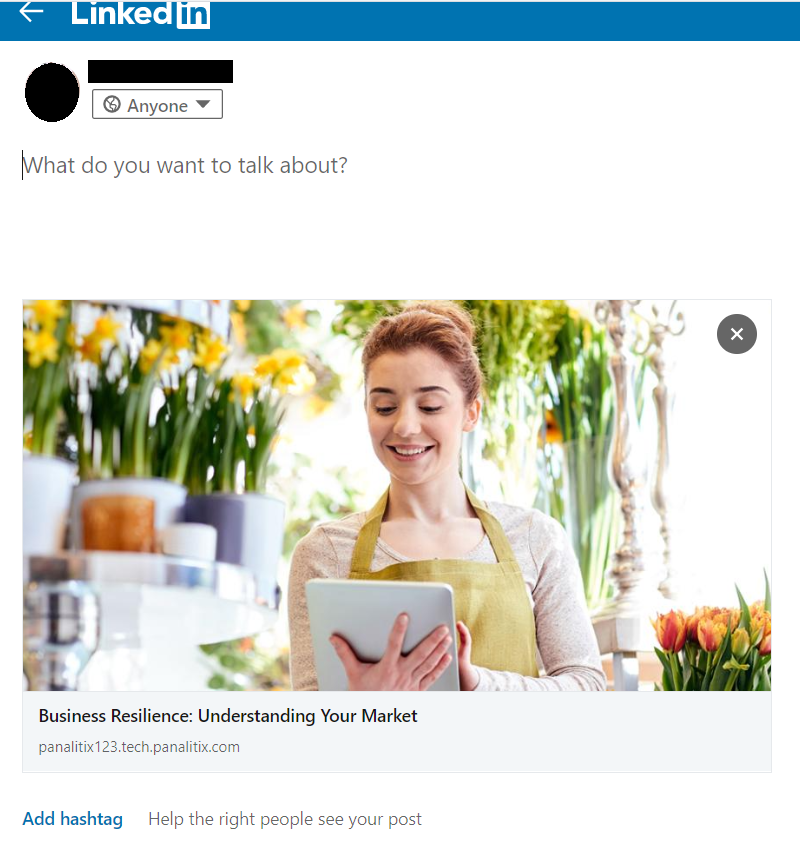Open 'Business Resilience: Understanding Your Market' title
Screen dimensions: 800x845
(228, 716)
